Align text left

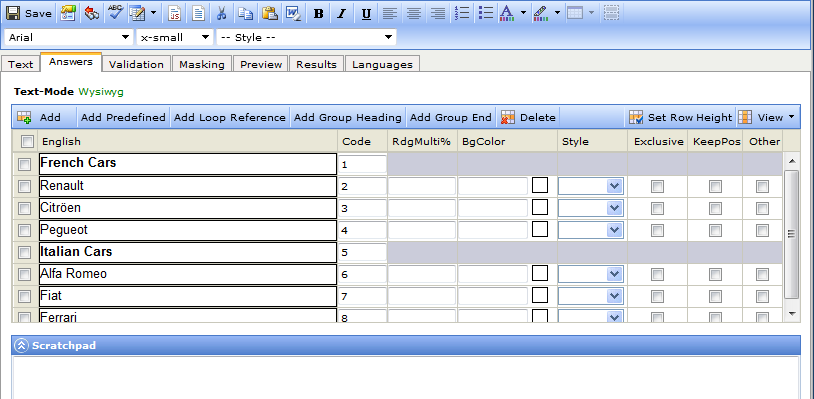coord(389,13)
